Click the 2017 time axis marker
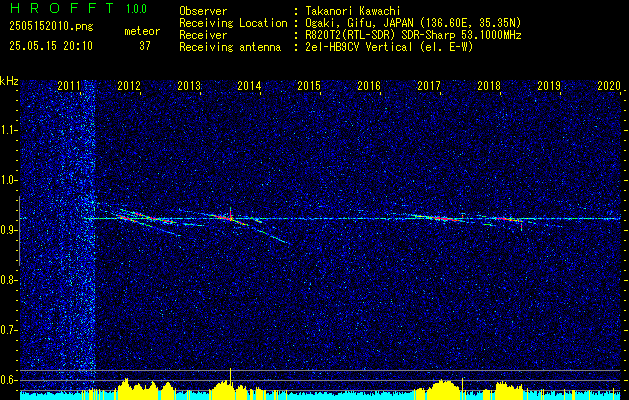 (429, 86)
